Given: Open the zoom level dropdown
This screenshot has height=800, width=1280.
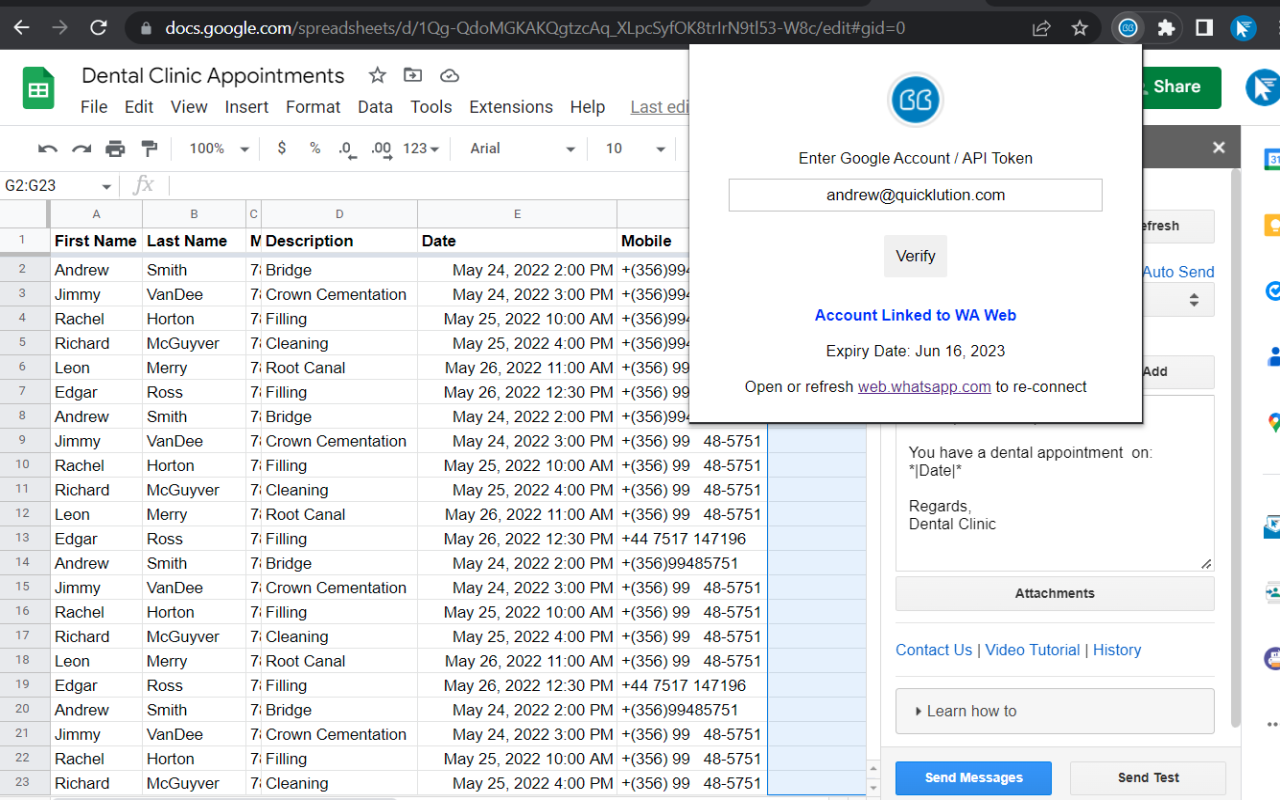Looking at the screenshot, I should pyautogui.click(x=219, y=148).
